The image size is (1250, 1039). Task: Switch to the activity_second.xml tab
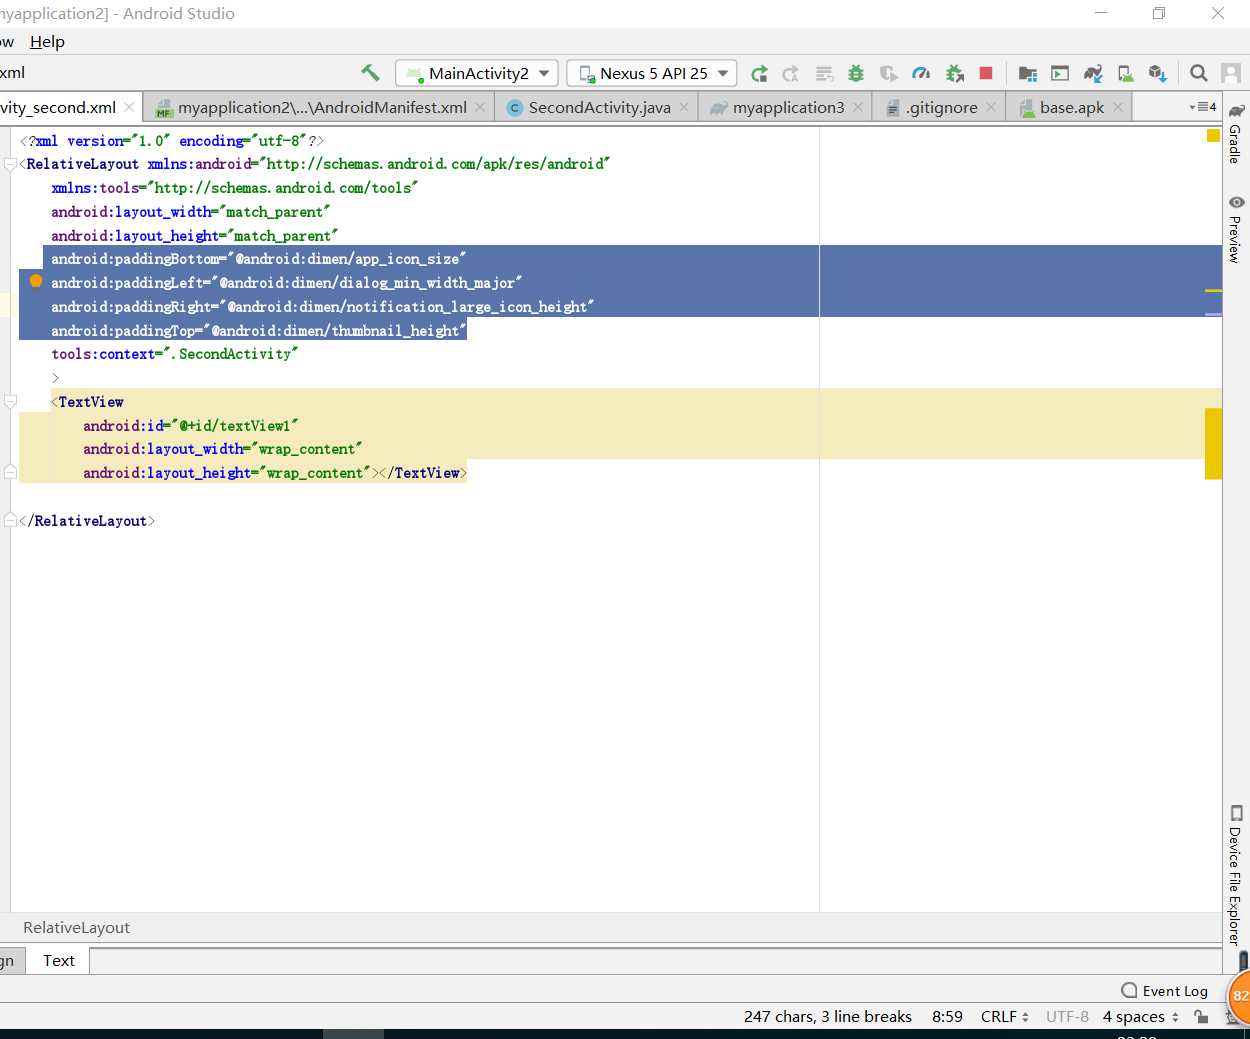(58, 107)
